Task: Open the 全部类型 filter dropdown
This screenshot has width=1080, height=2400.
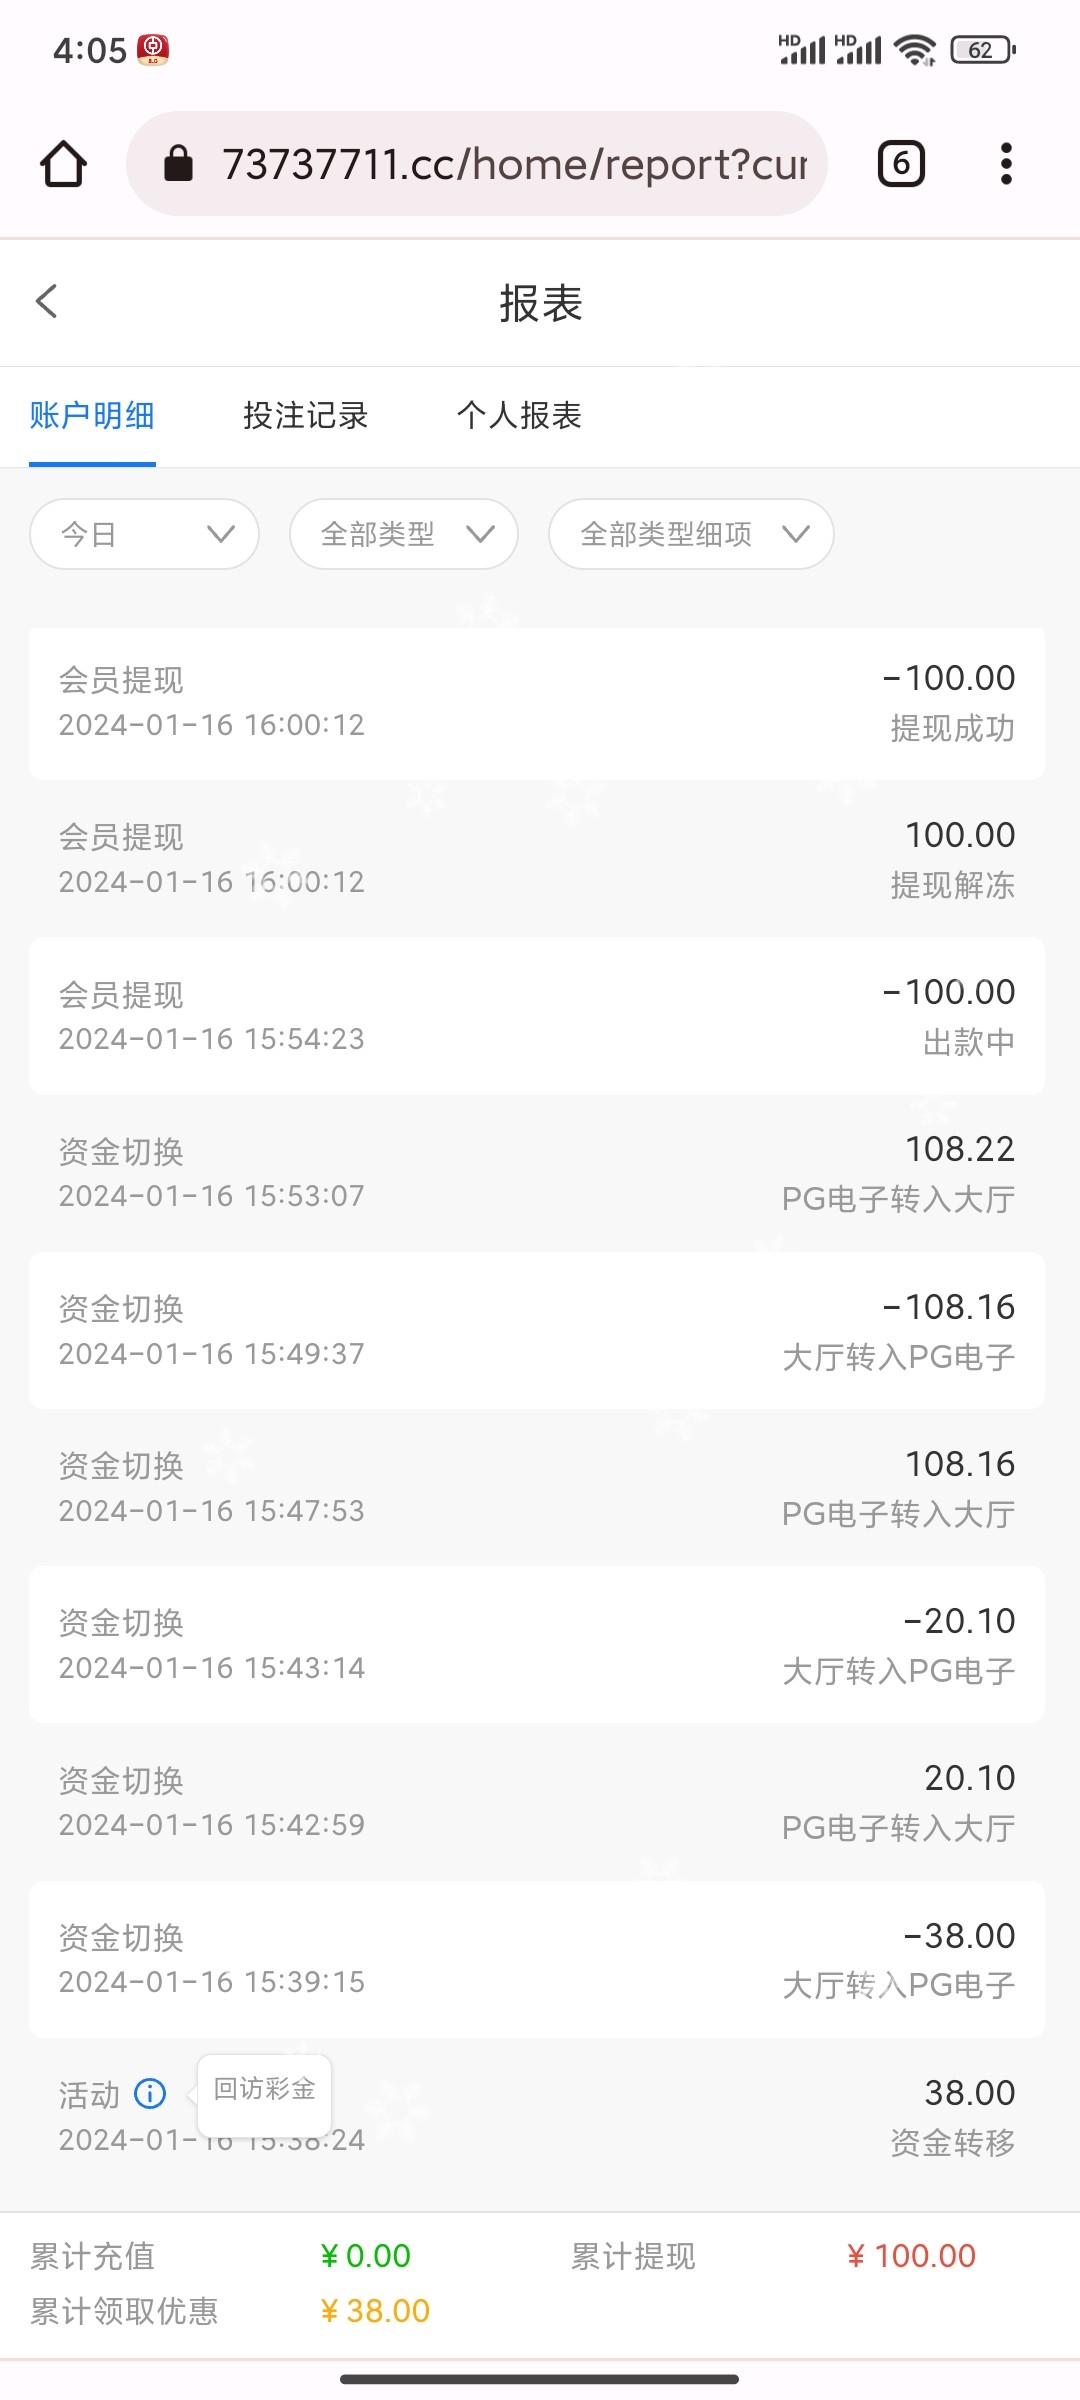Action: [x=404, y=534]
